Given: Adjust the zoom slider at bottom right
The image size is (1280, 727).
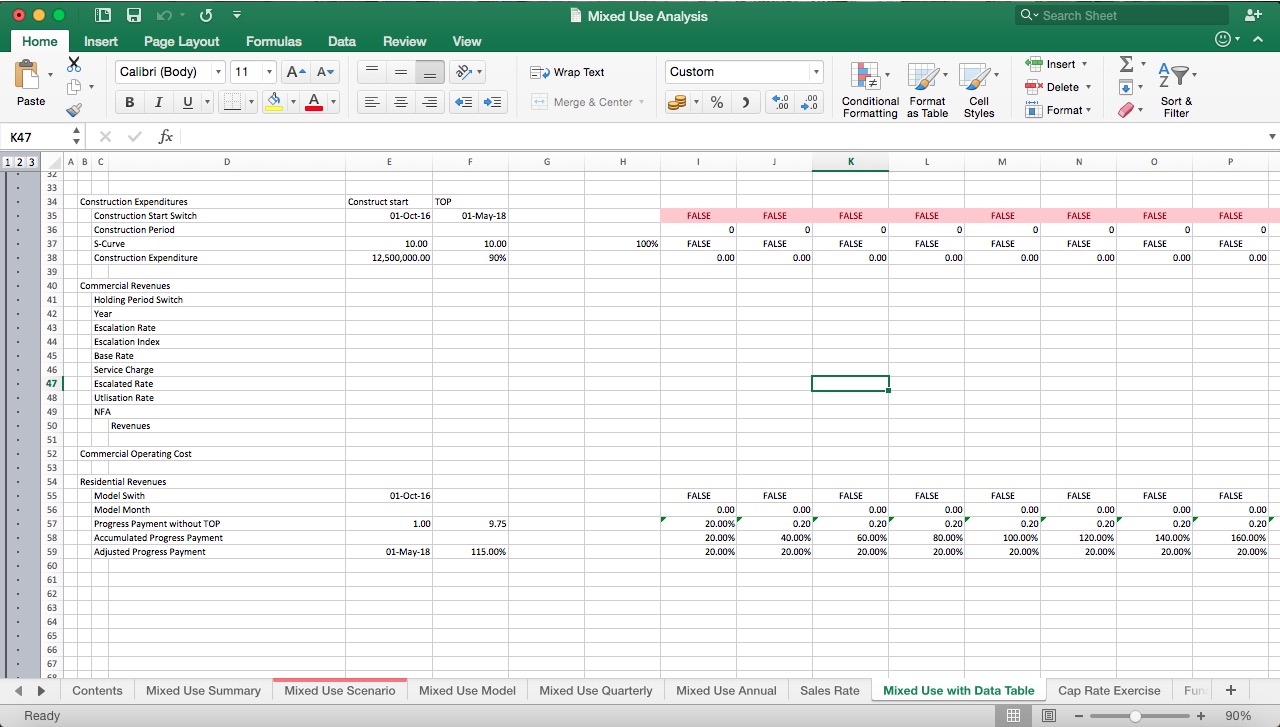Looking at the screenshot, I should tap(1135, 715).
